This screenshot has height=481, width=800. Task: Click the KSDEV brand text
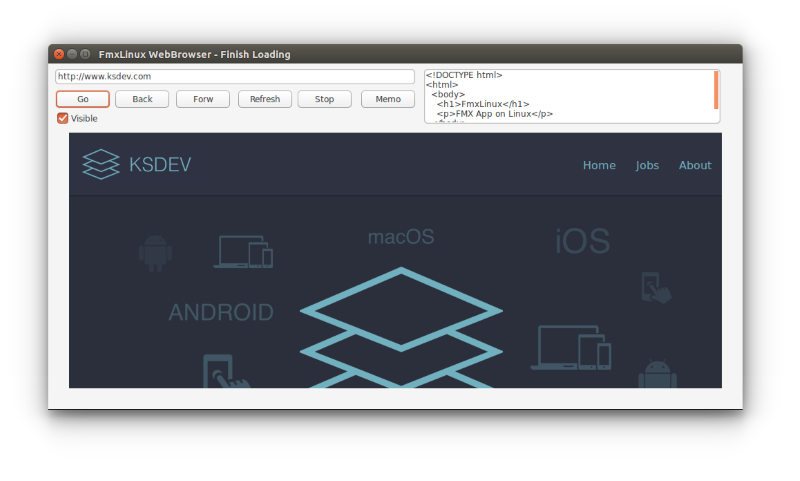click(x=160, y=165)
